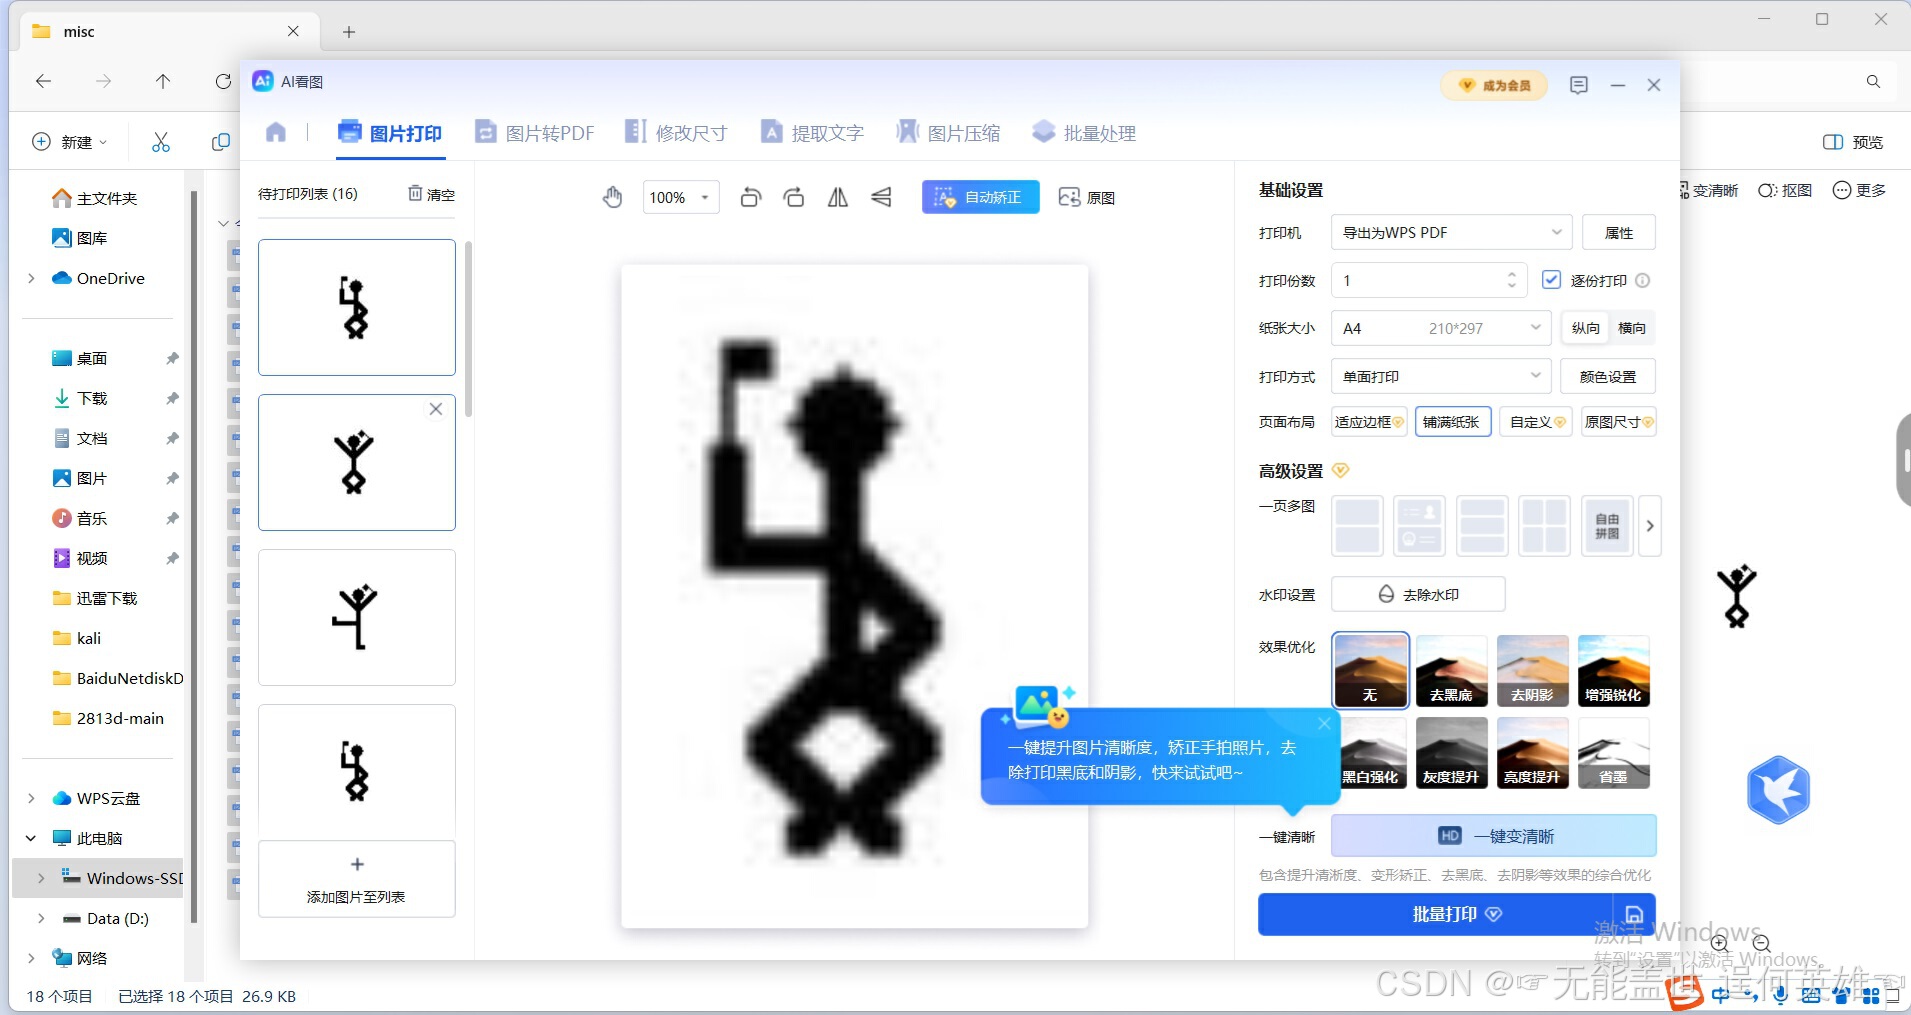1911x1015 pixels.
Task: Expand OneDrive in navigation pane
Action: [x=31, y=278]
